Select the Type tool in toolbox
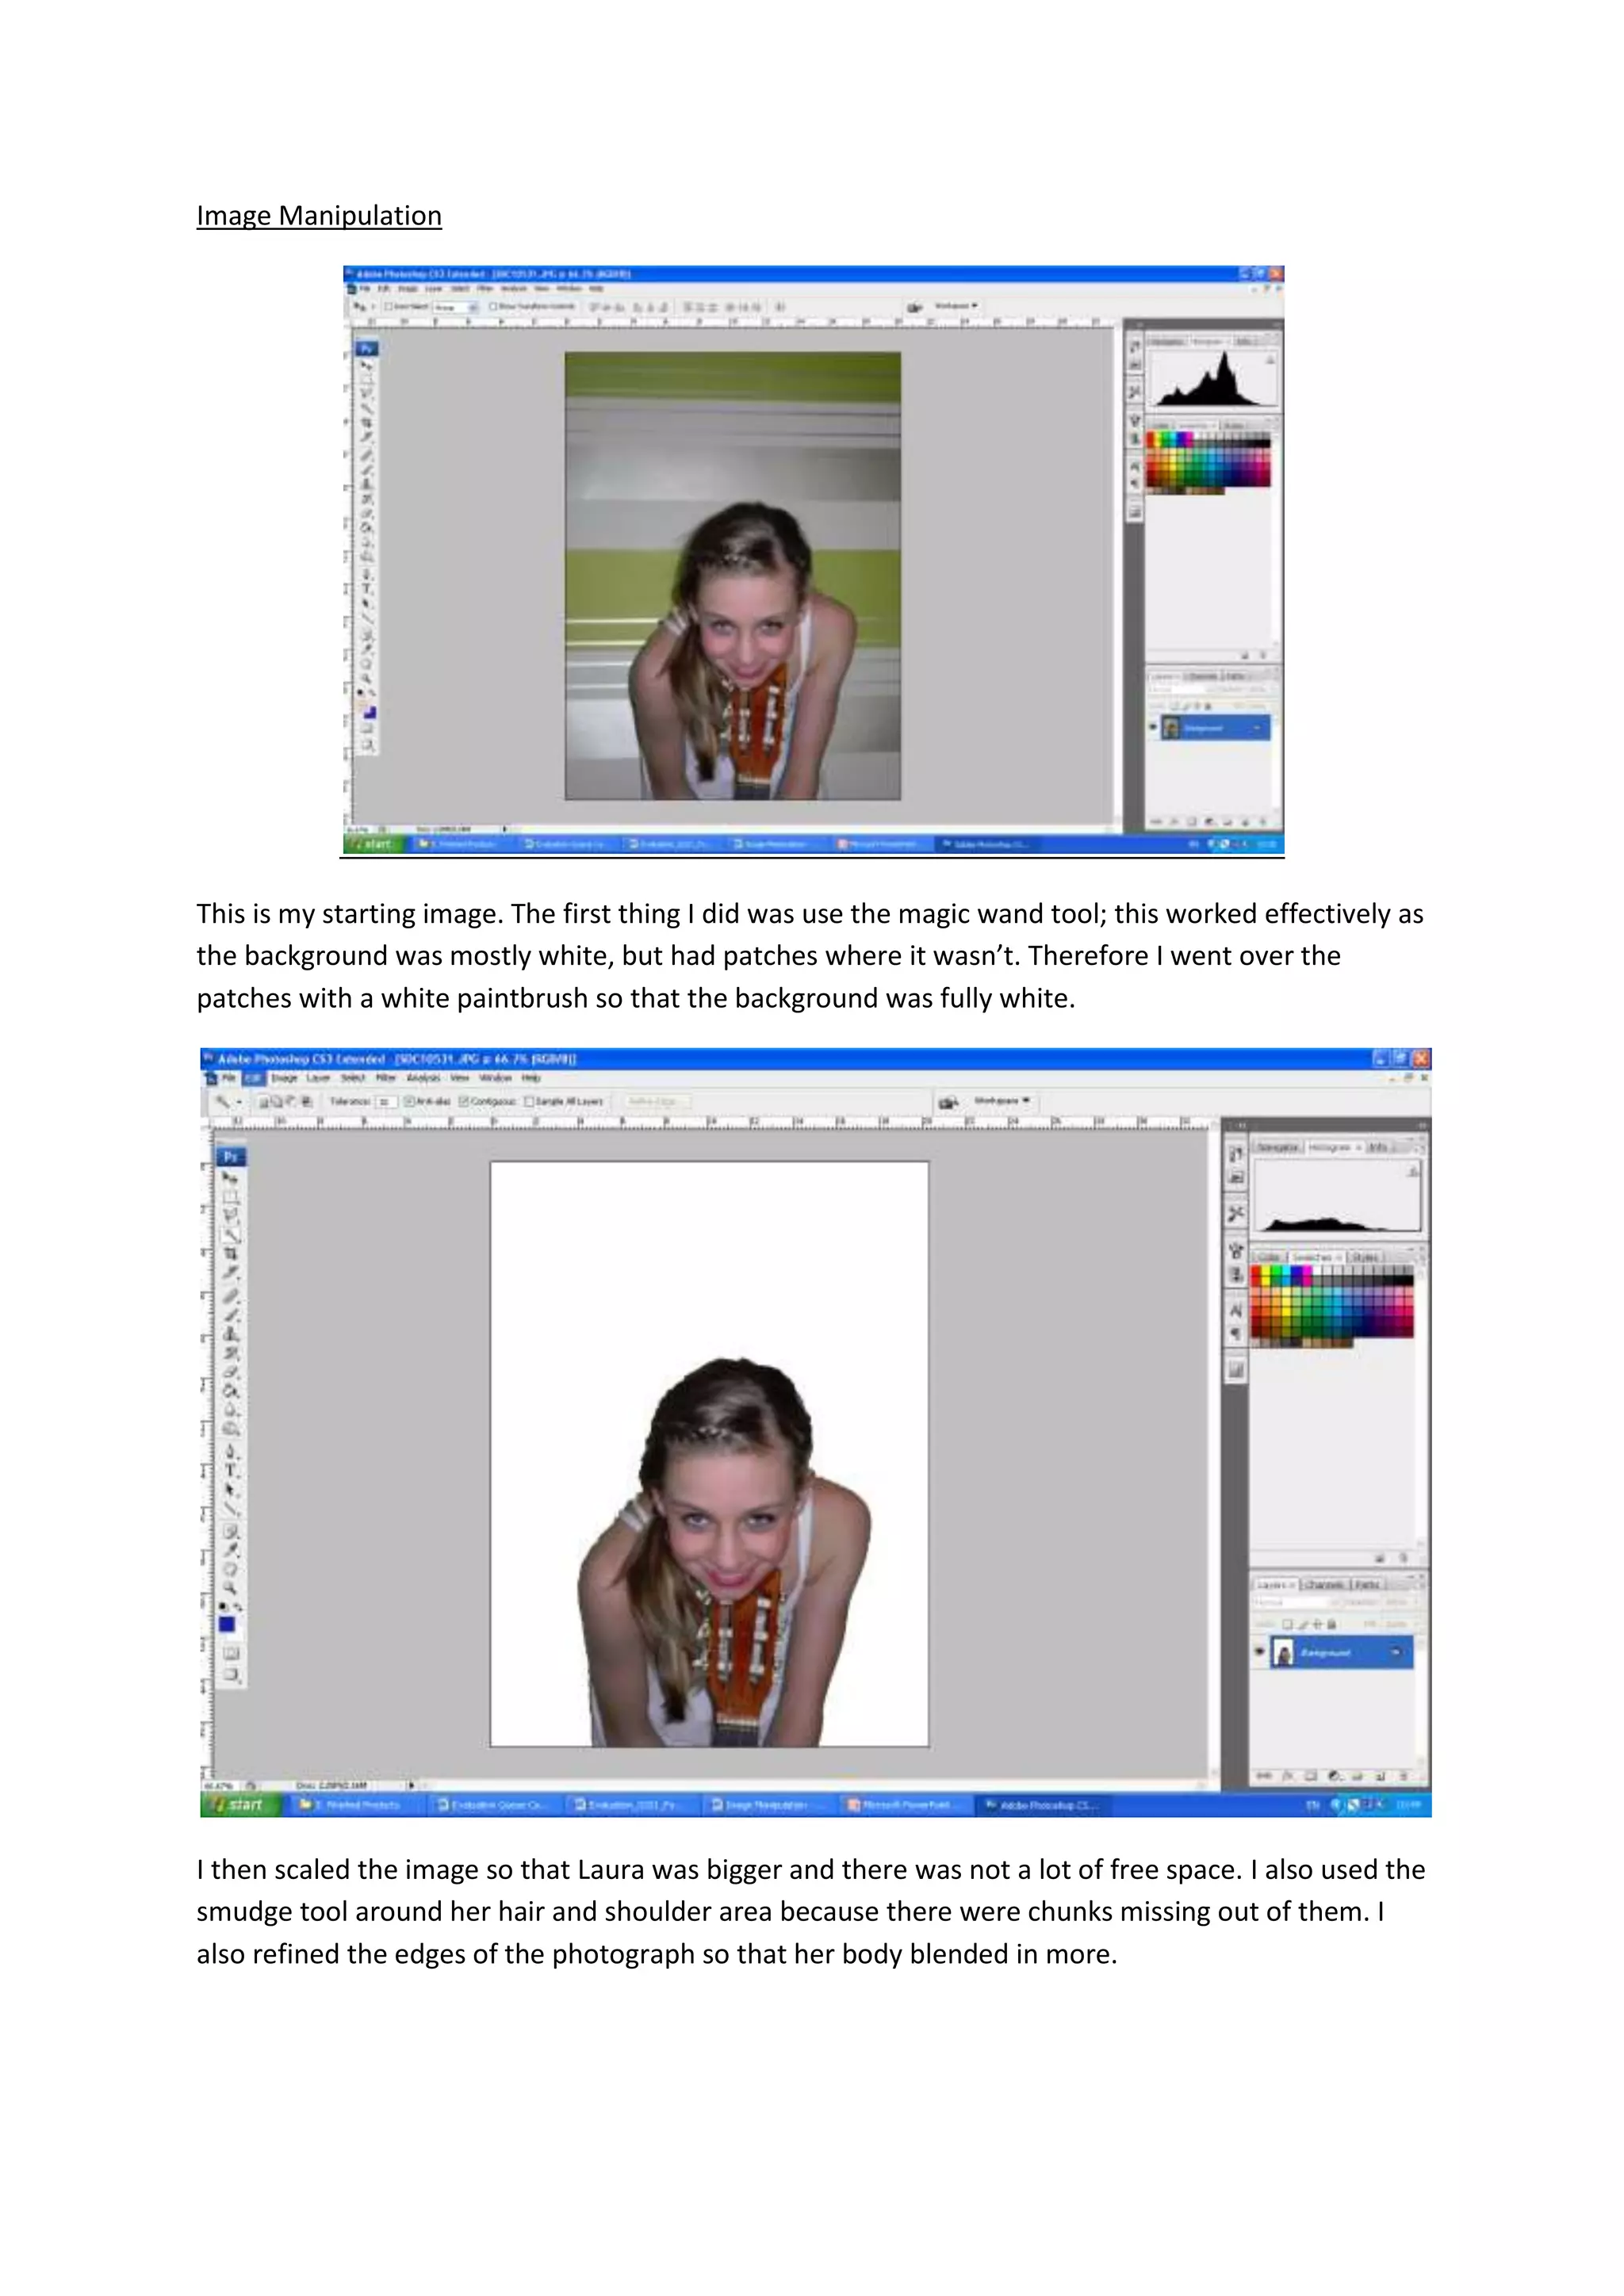 pos(231,1470)
